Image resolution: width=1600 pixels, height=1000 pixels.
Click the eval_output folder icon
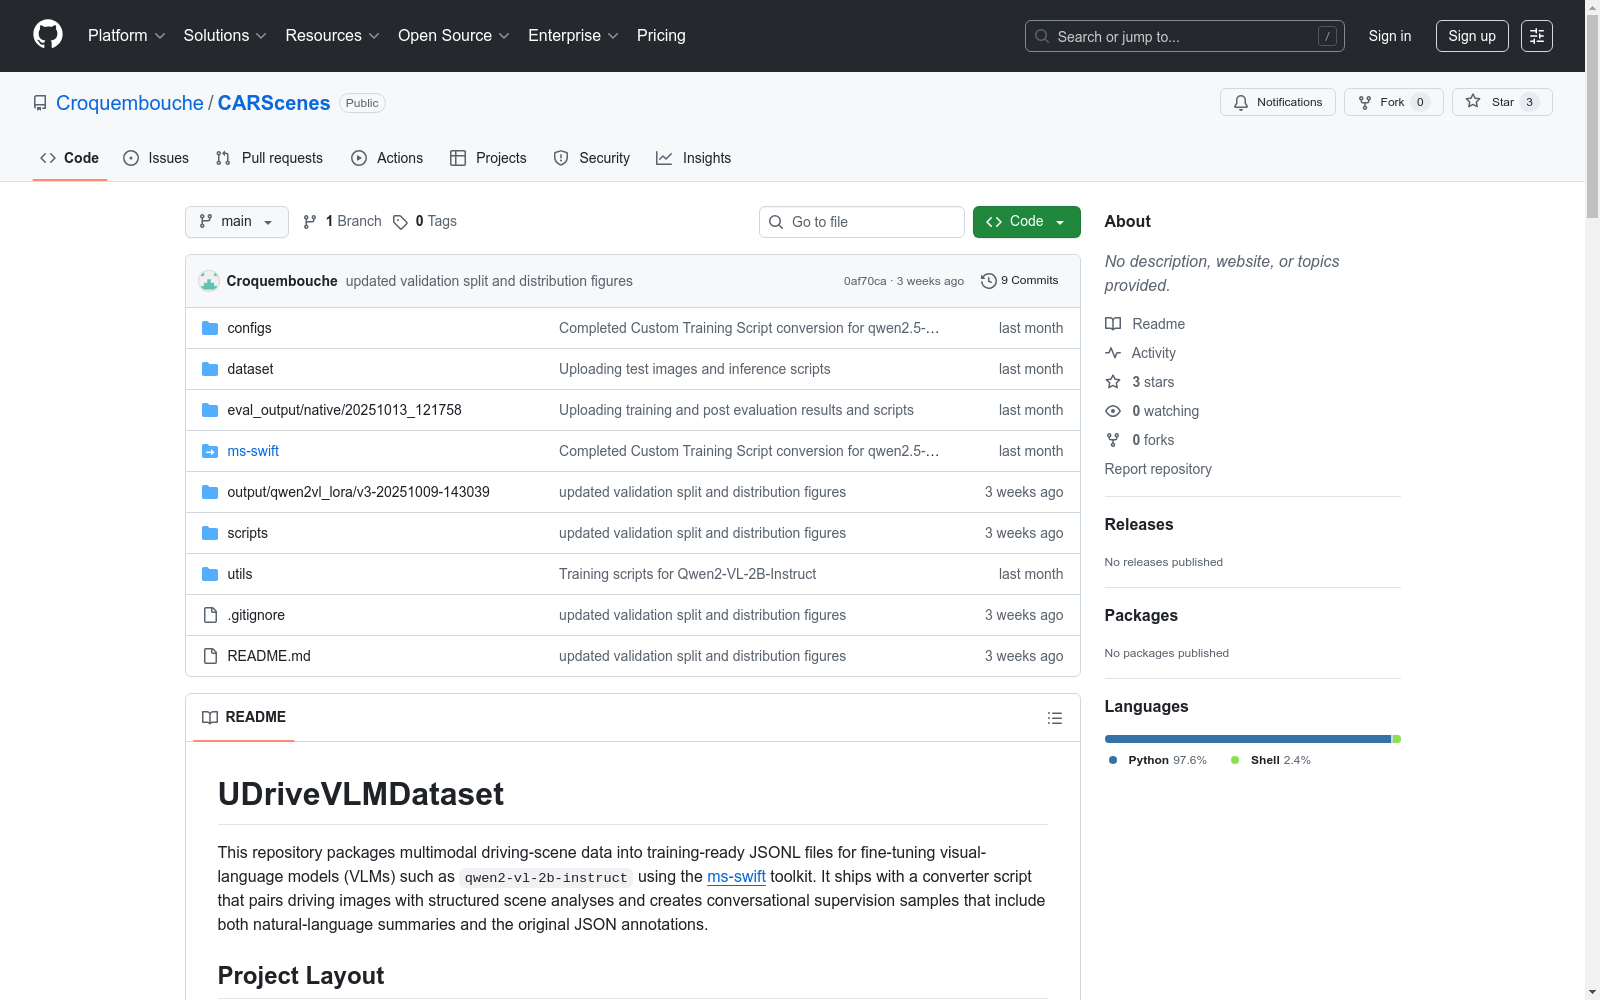coord(210,410)
